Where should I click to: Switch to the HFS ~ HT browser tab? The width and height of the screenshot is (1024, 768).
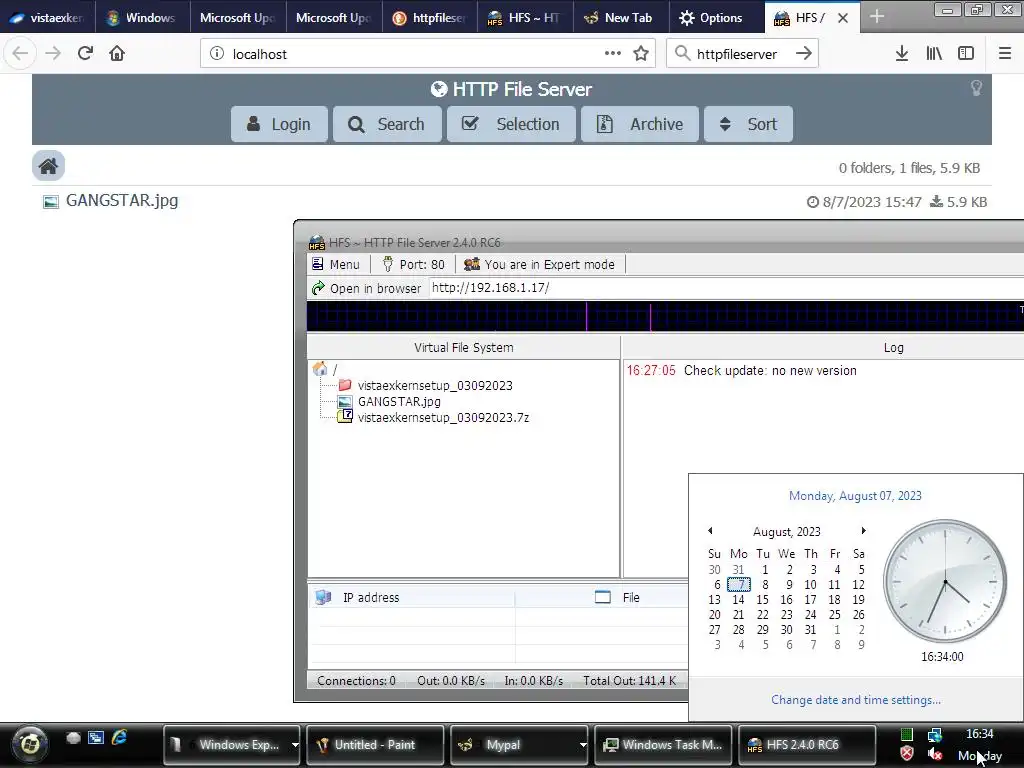(x=525, y=18)
